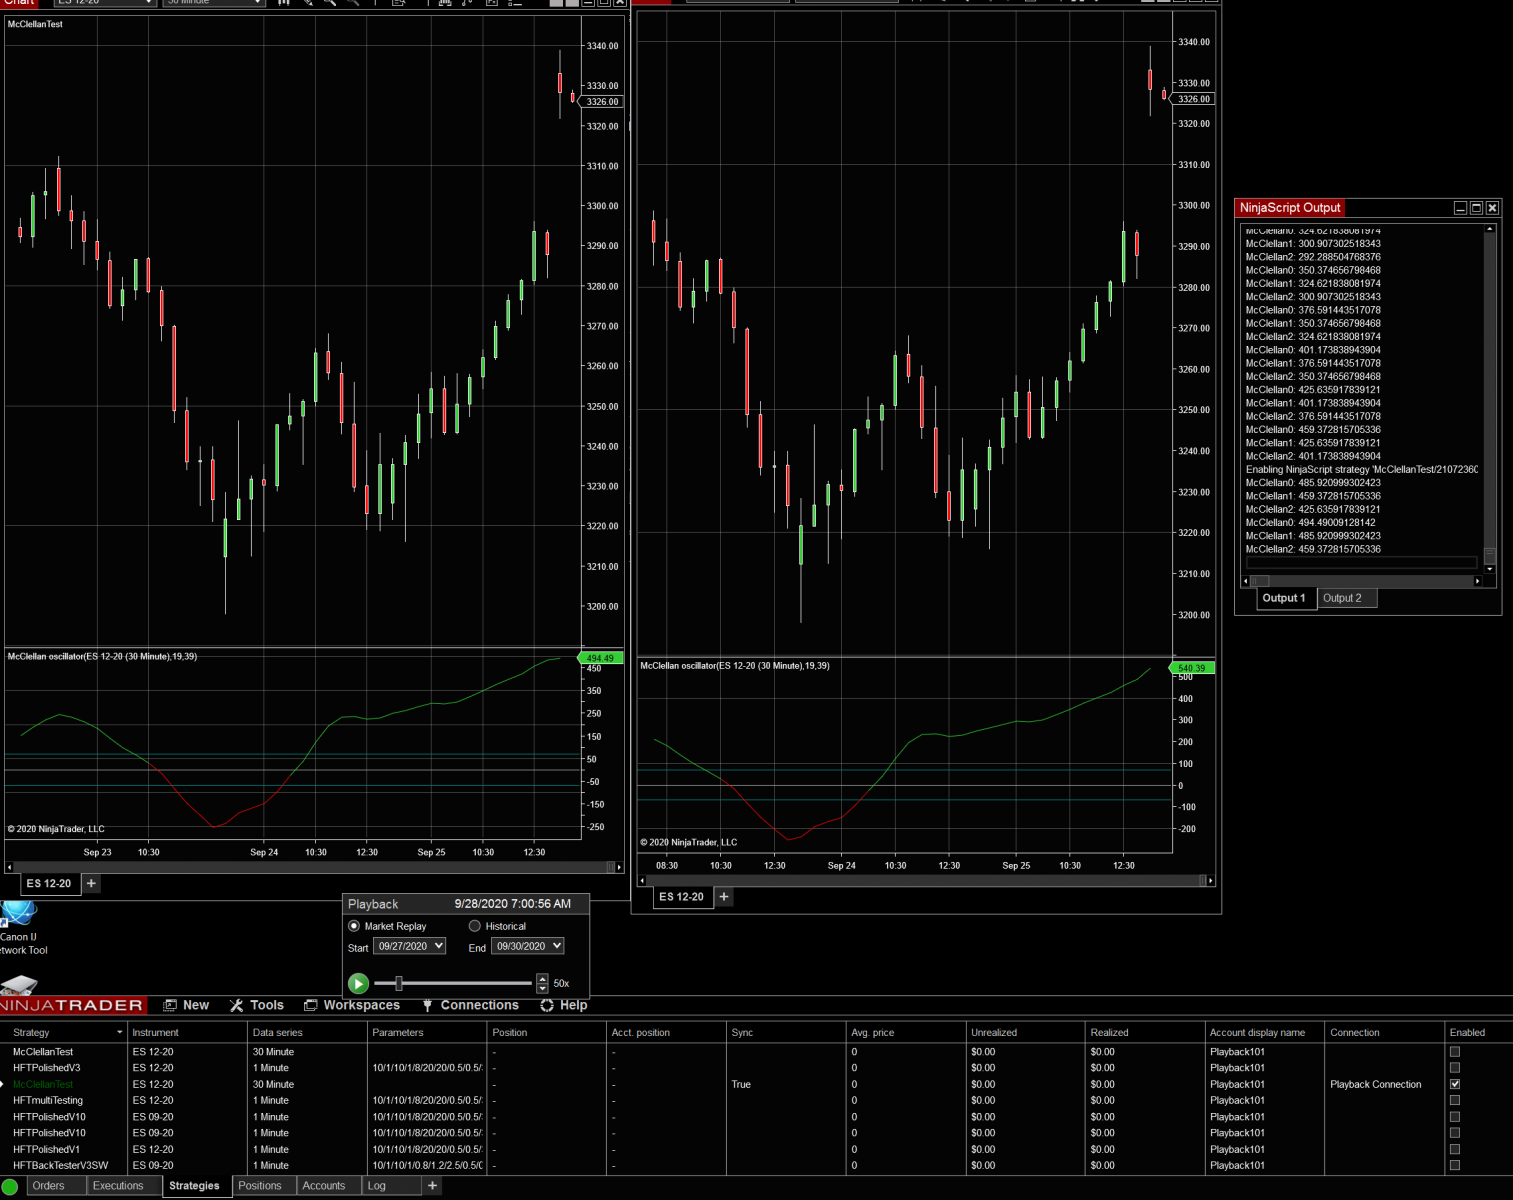Maximize the NinjaScript Output window

point(1476,208)
